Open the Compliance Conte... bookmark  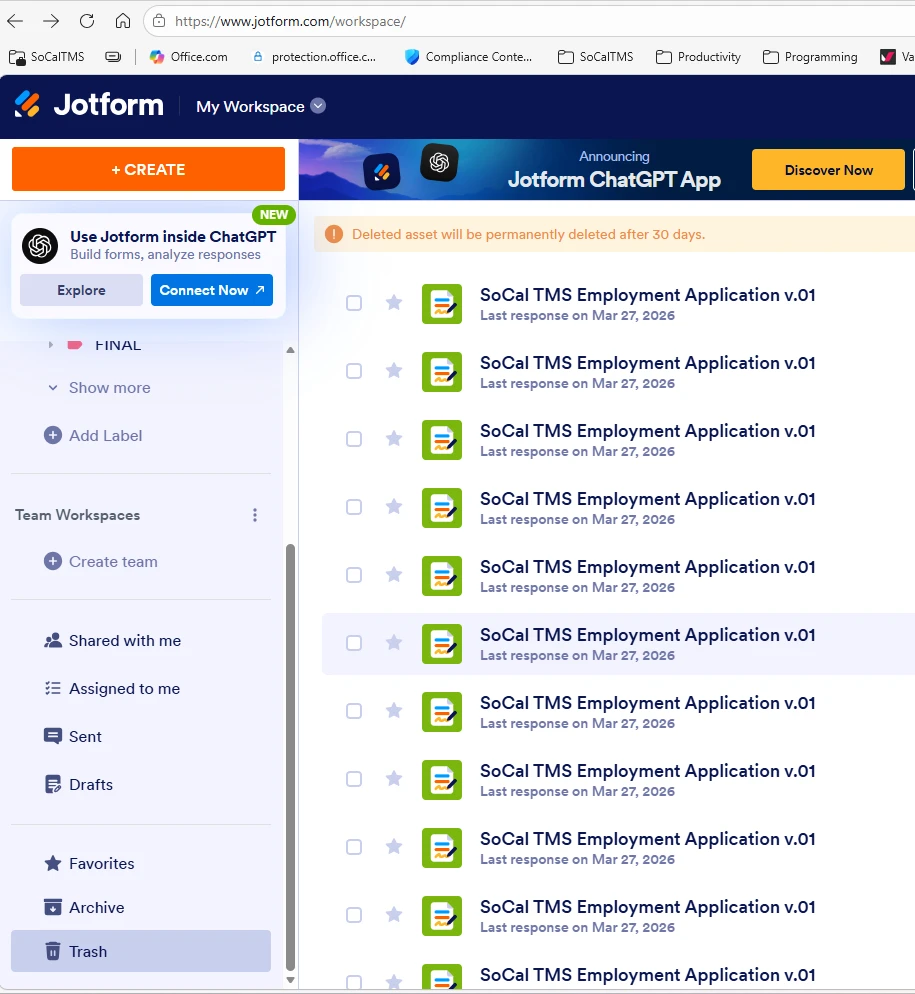pos(469,57)
